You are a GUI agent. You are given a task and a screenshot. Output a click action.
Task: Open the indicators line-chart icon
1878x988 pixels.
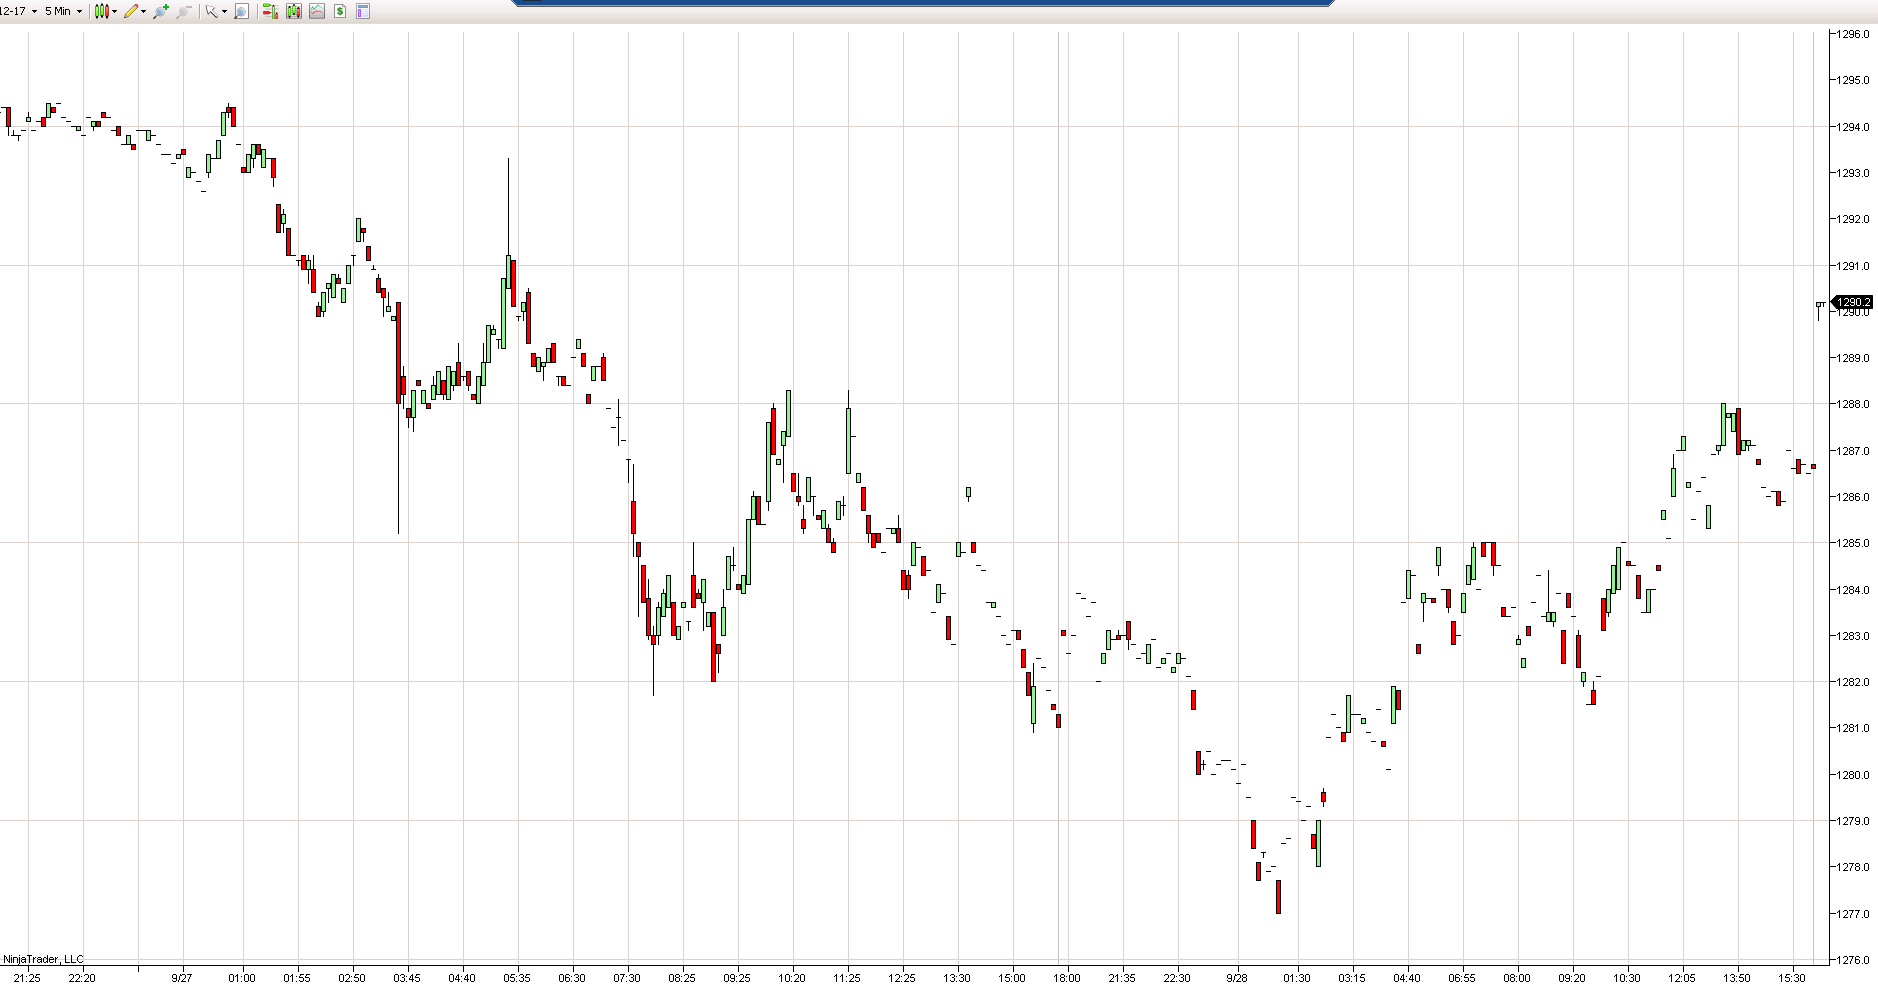pos(317,11)
